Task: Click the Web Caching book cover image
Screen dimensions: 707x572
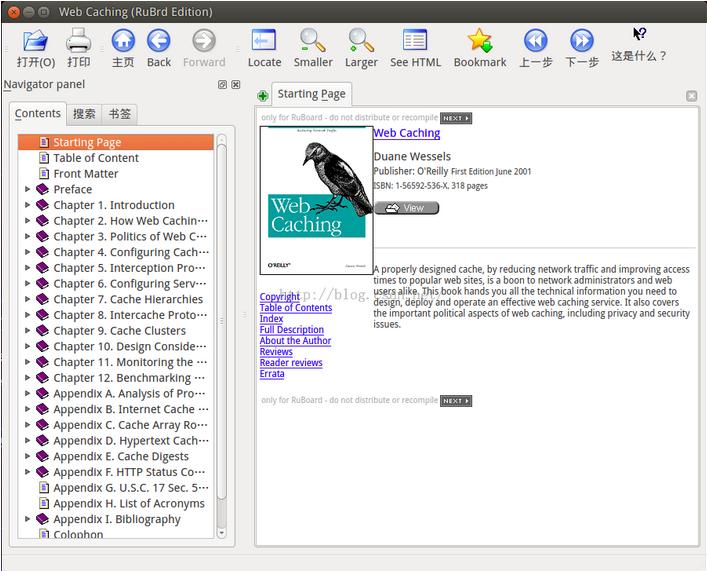Action: click(x=317, y=200)
